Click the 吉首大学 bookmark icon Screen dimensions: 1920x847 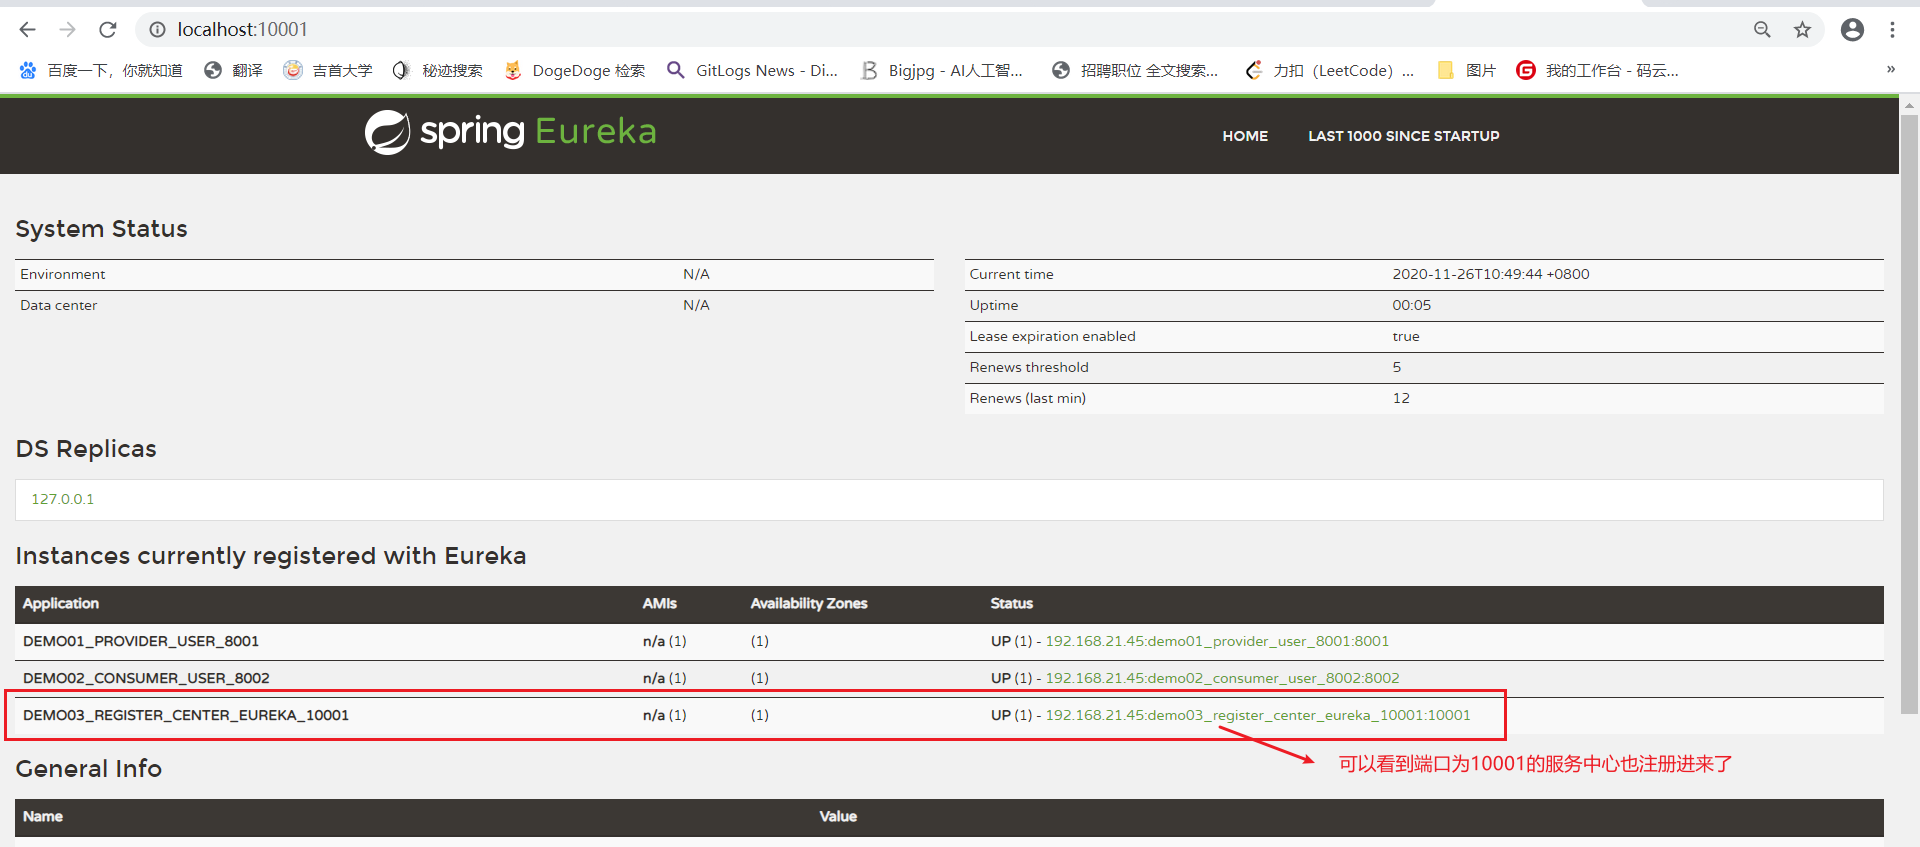[292, 70]
